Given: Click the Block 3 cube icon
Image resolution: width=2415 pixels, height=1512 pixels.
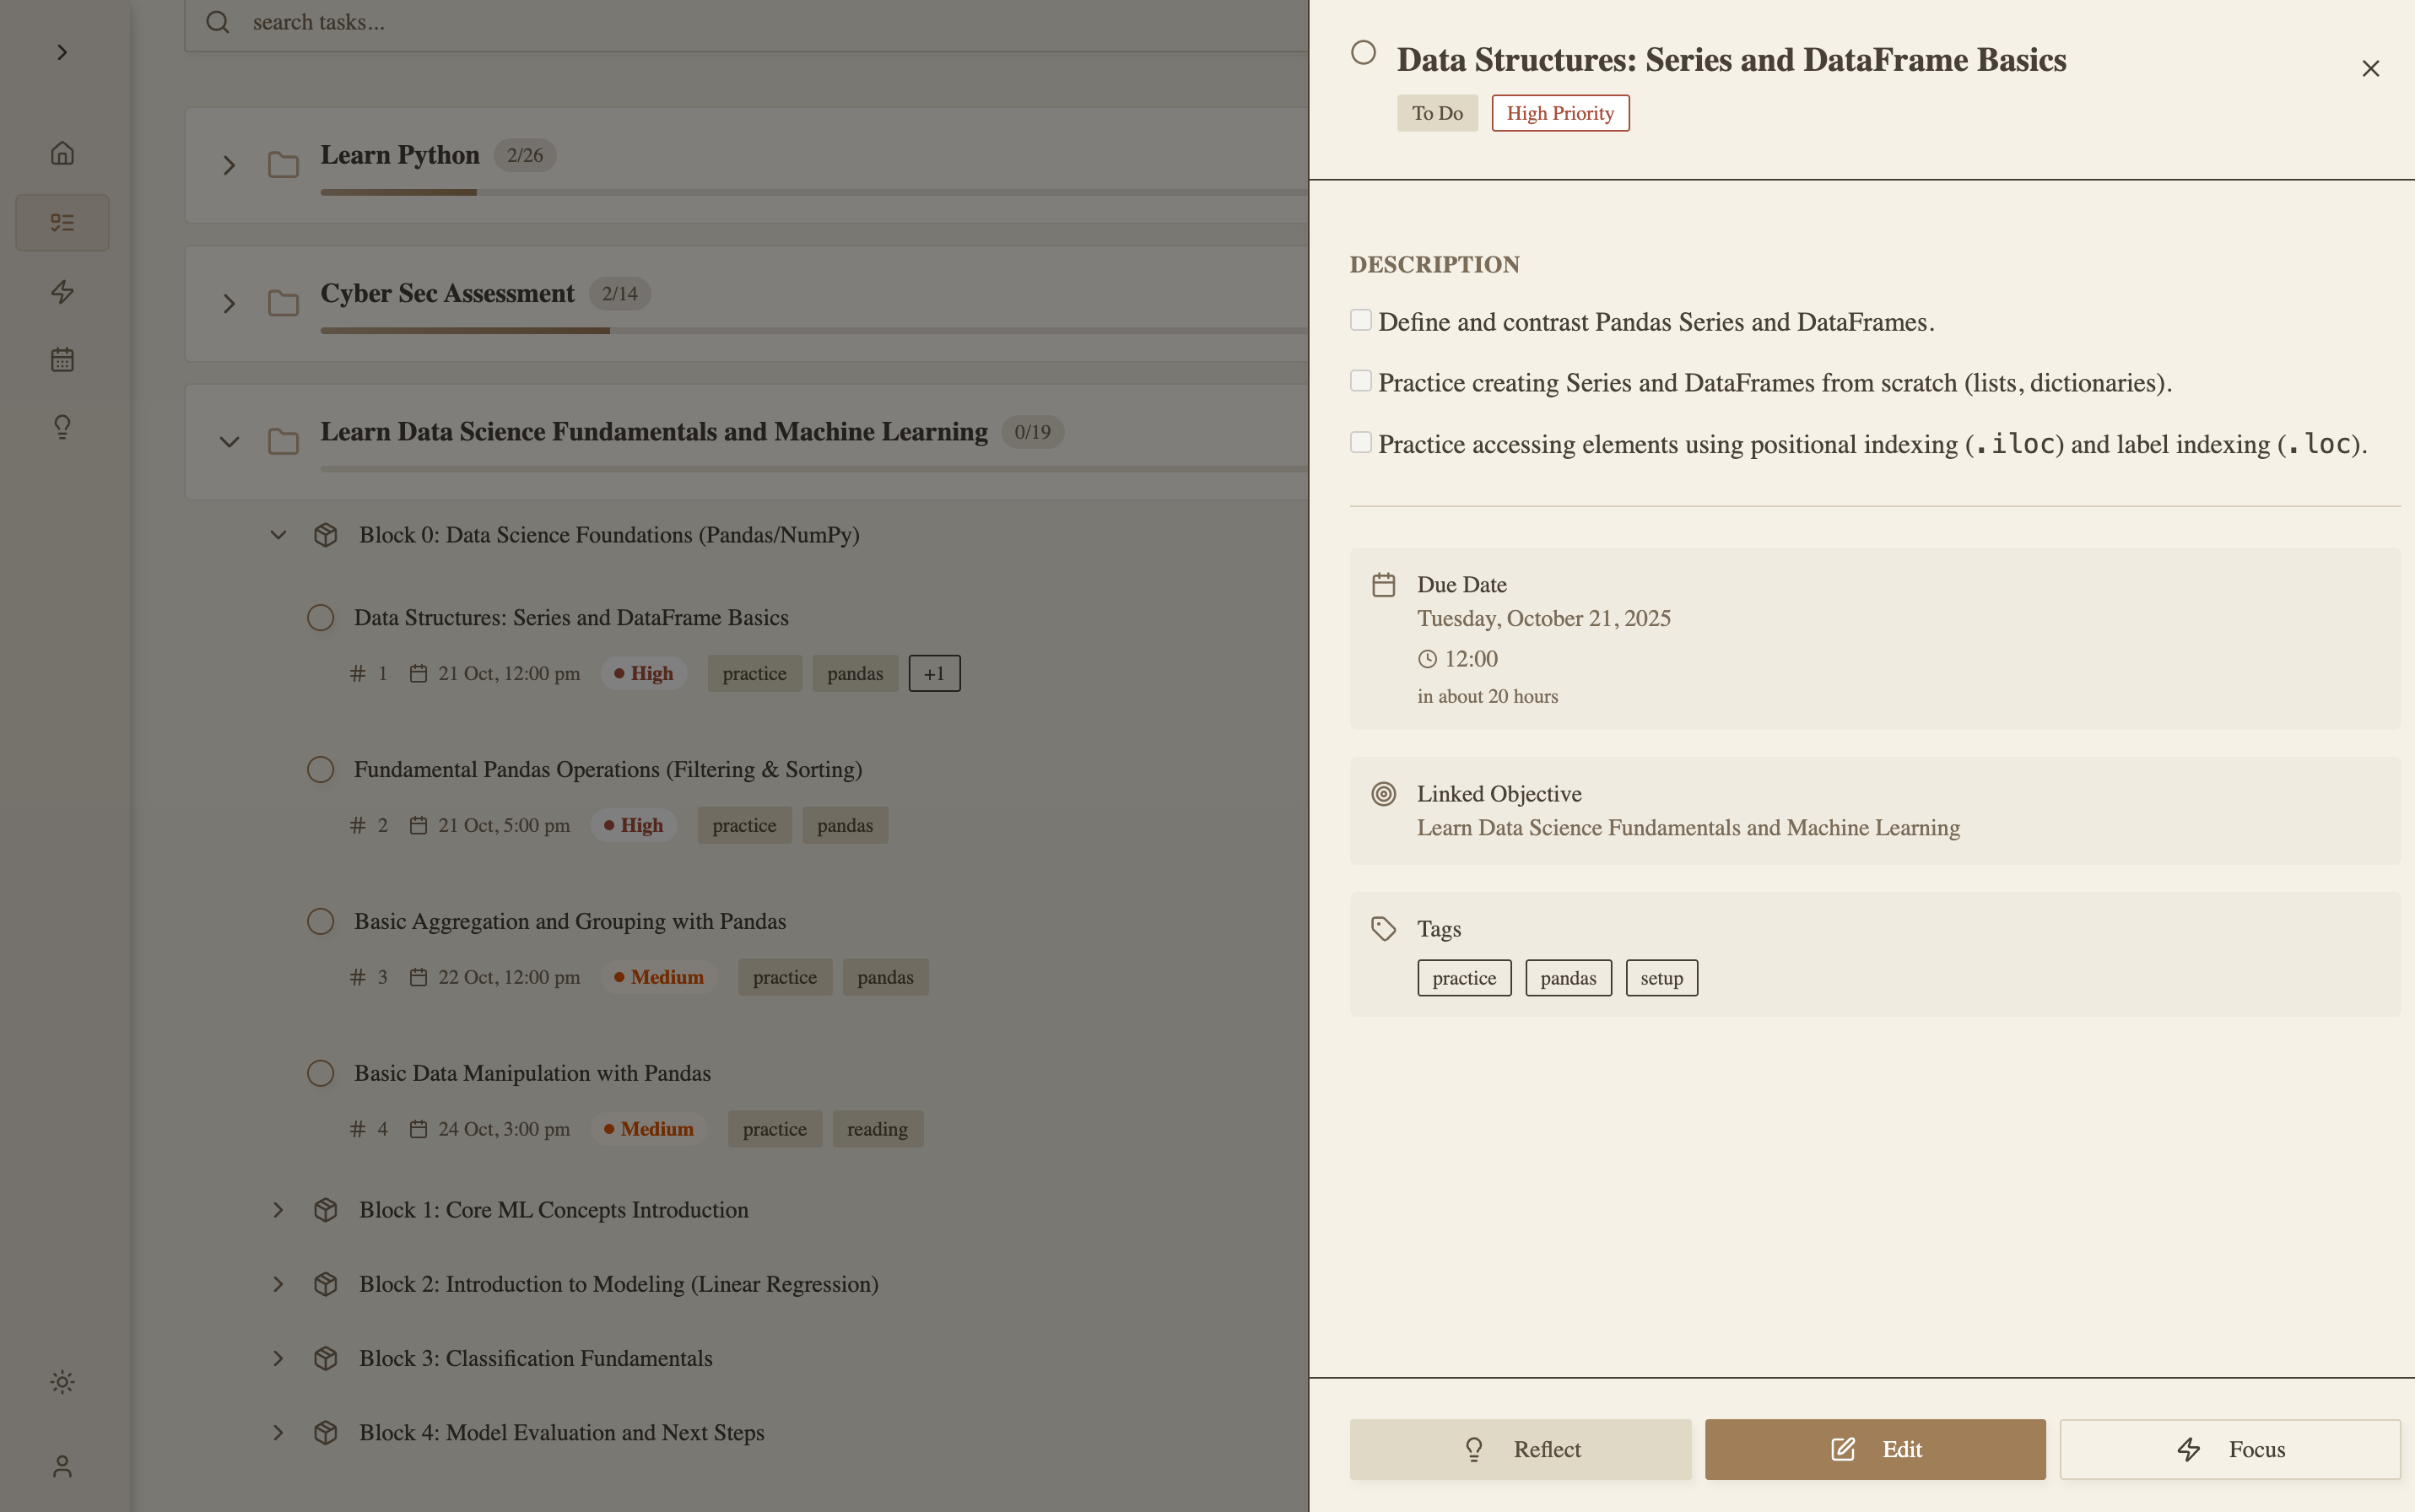Looking at the screenshot, I should pos(325,1358).
